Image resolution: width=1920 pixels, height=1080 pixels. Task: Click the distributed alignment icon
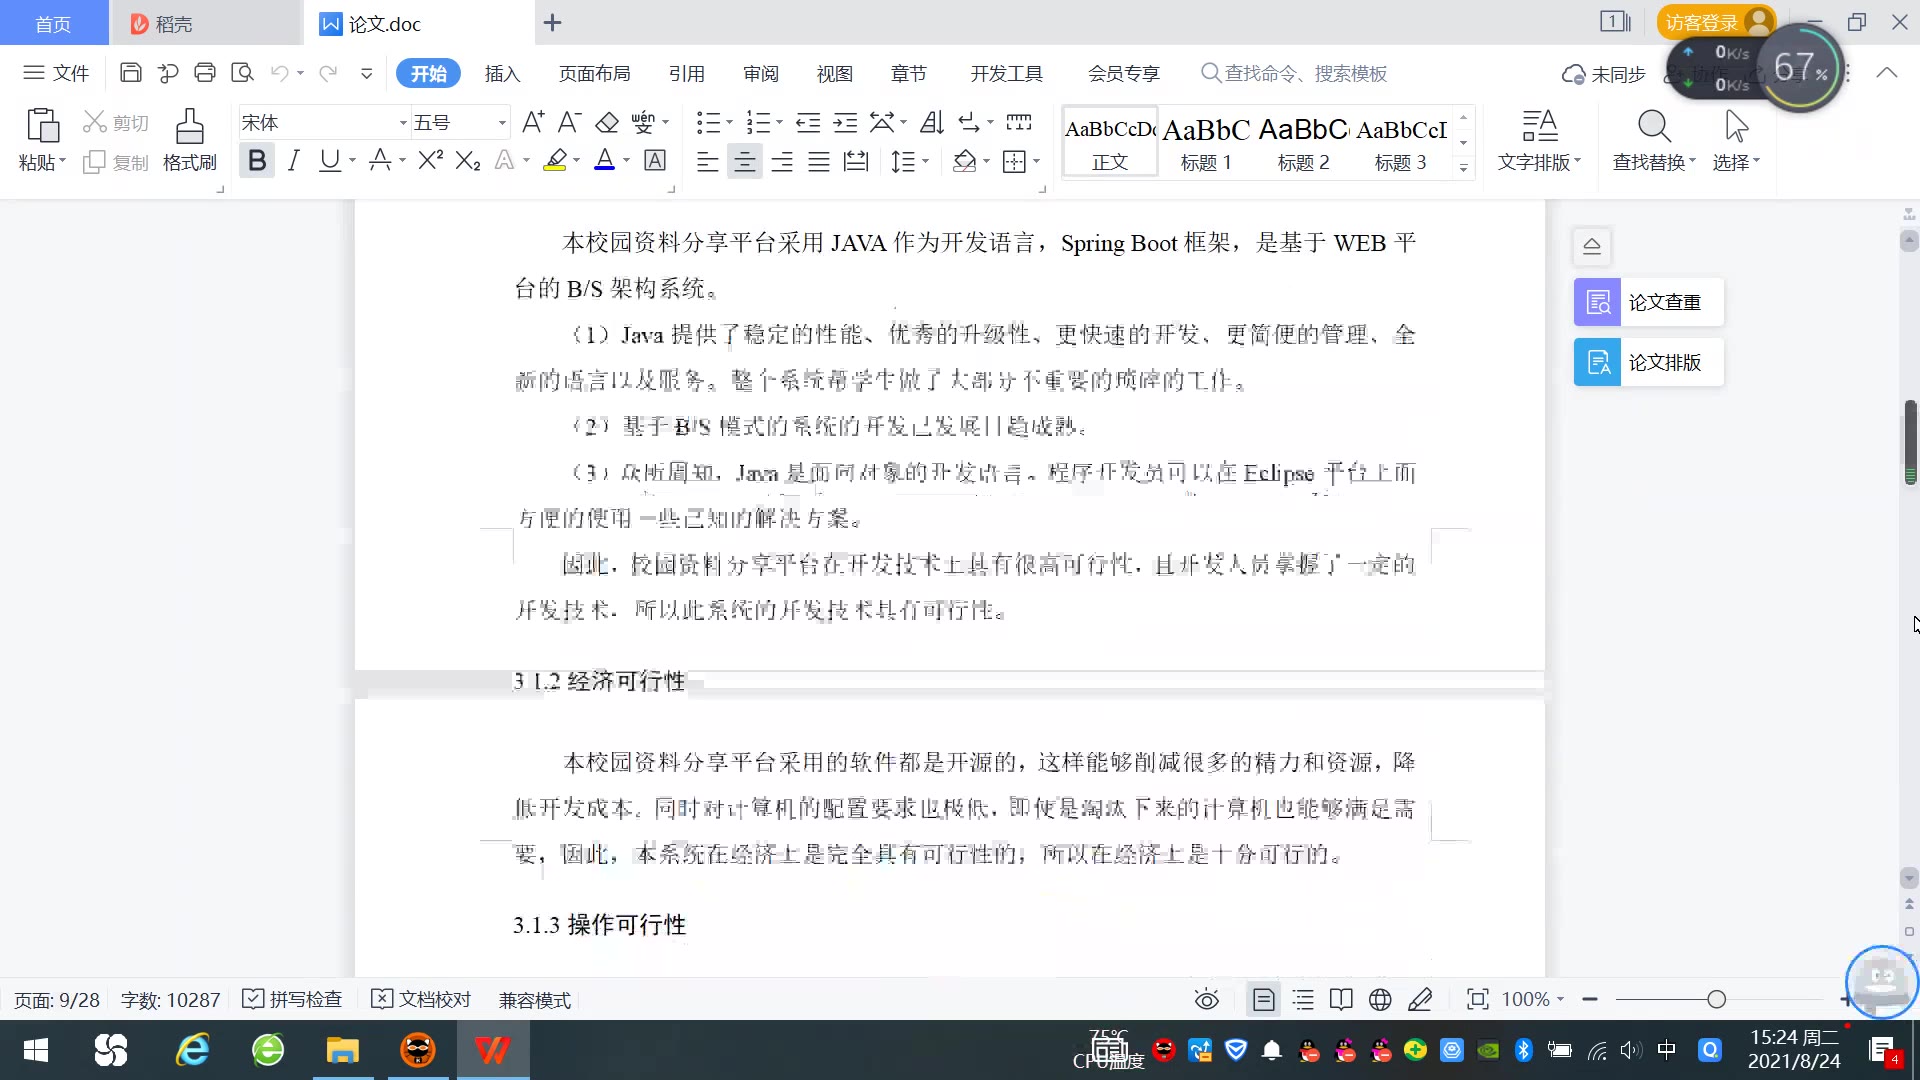tap(856, 161)
